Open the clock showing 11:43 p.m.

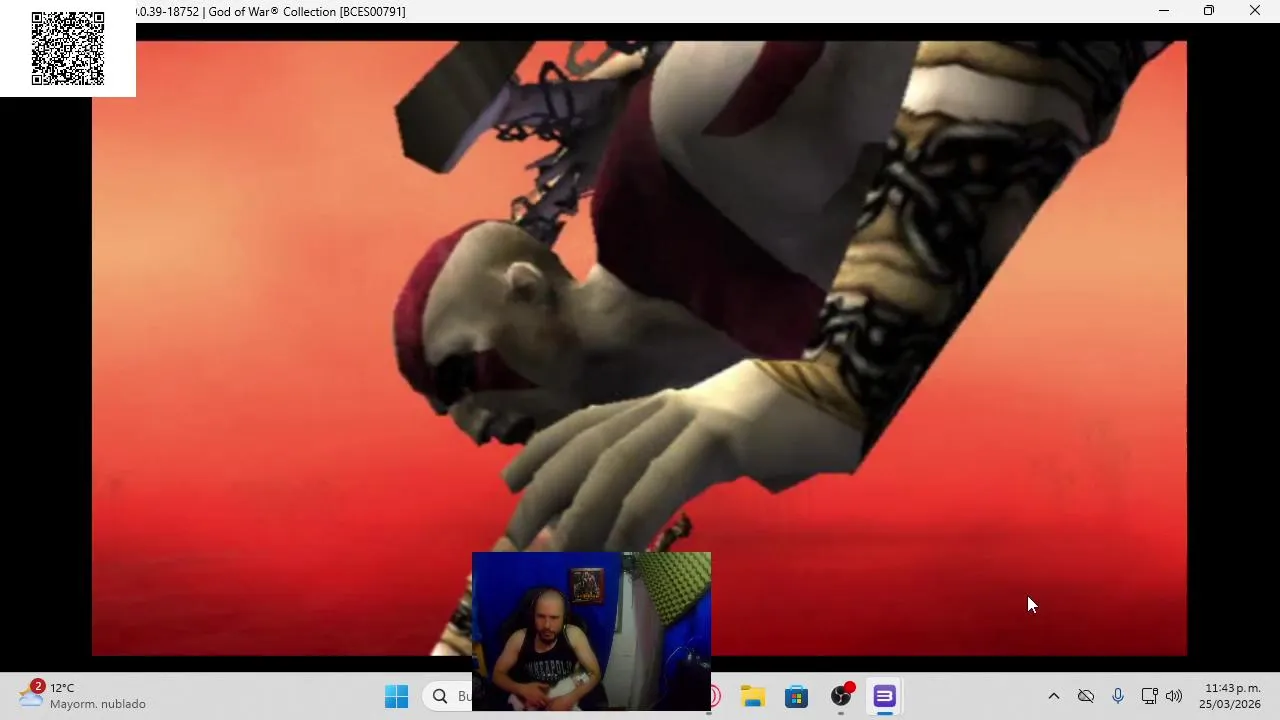[x=1232, y=696]
